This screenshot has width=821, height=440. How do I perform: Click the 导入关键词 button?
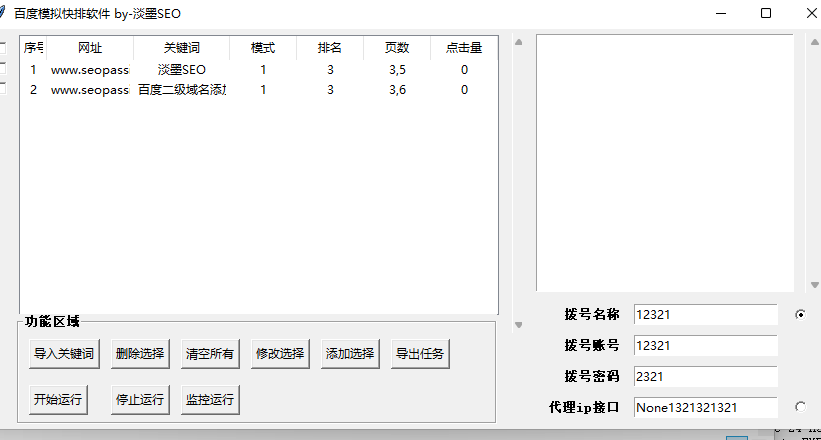tap(64, 354)
